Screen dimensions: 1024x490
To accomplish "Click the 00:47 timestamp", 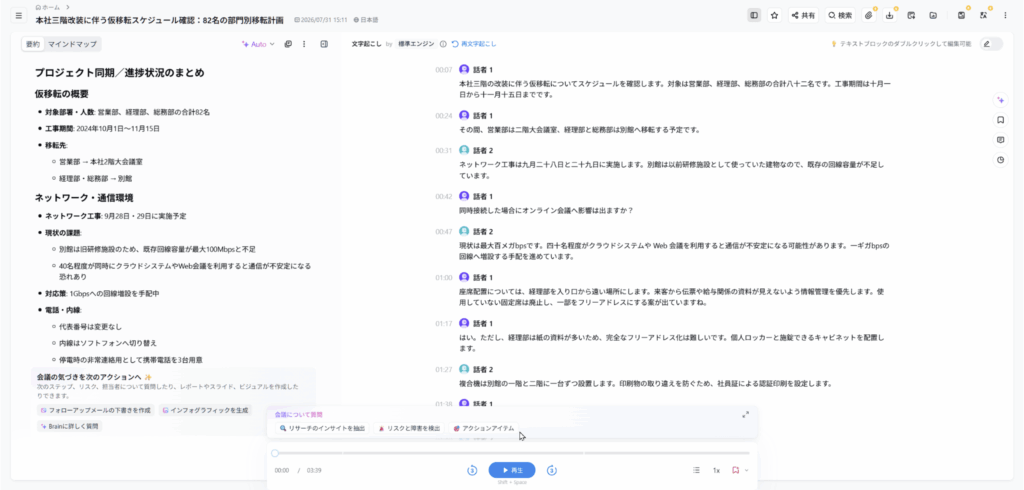I will [x=443, y=231].
